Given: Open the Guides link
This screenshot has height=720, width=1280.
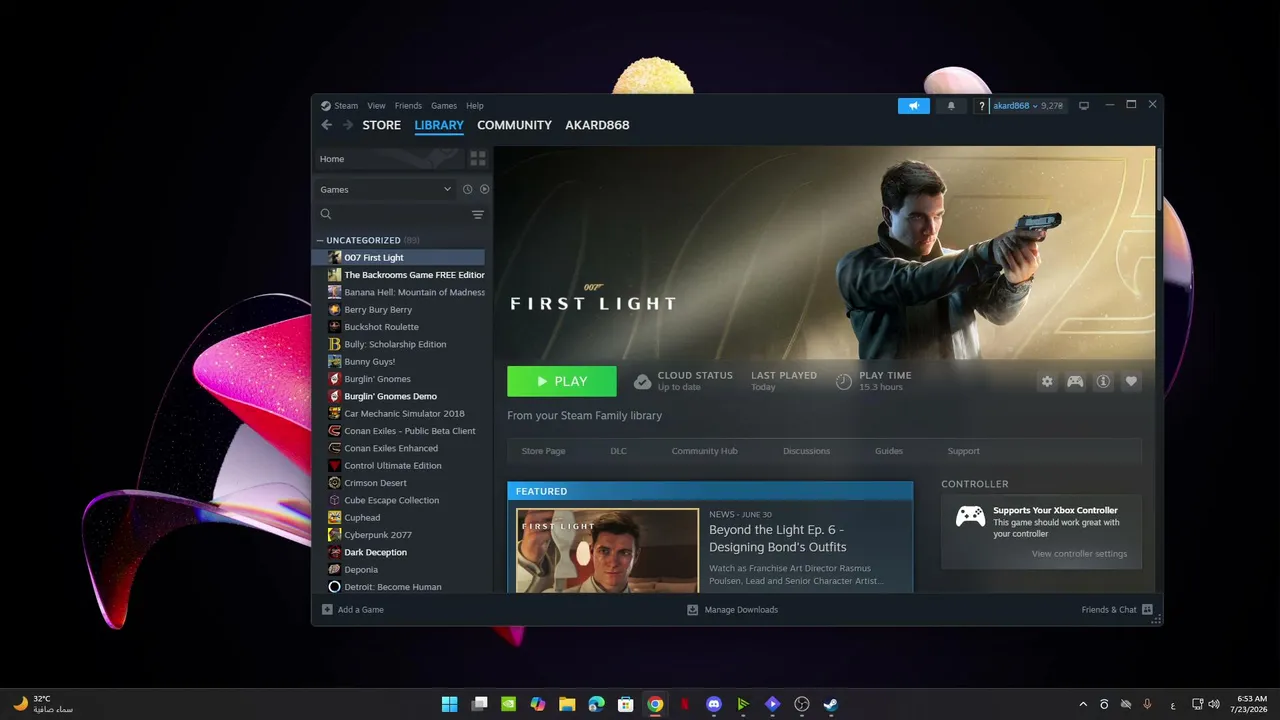Looking at the screenshot, I should pos(889,451).
